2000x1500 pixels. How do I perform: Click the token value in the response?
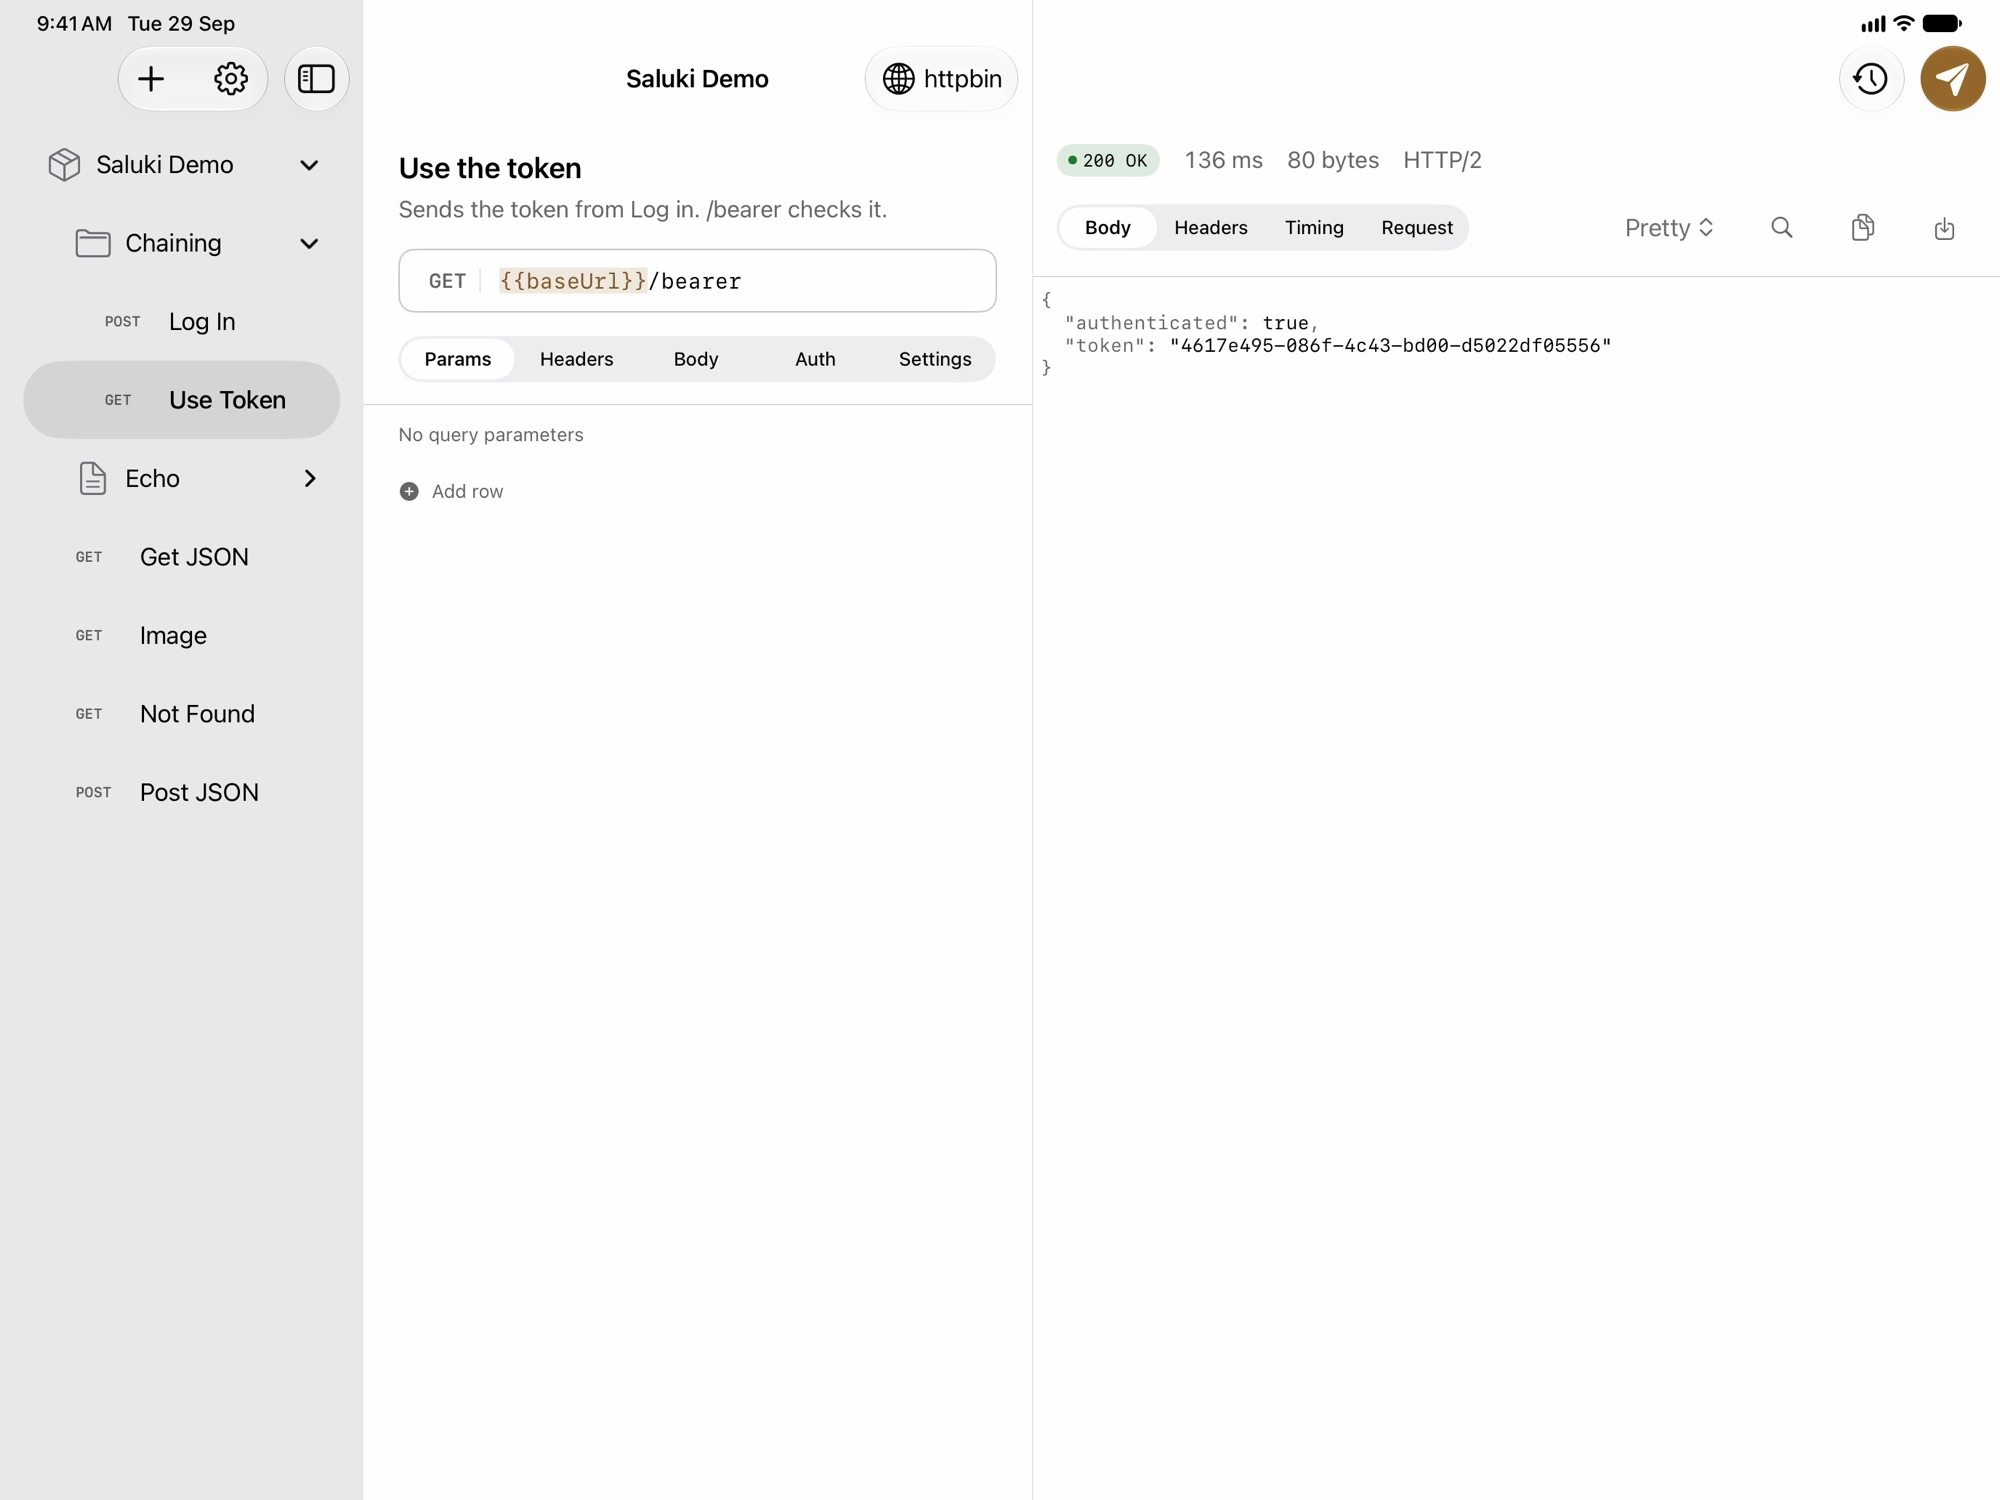[x=1390, y=346]
